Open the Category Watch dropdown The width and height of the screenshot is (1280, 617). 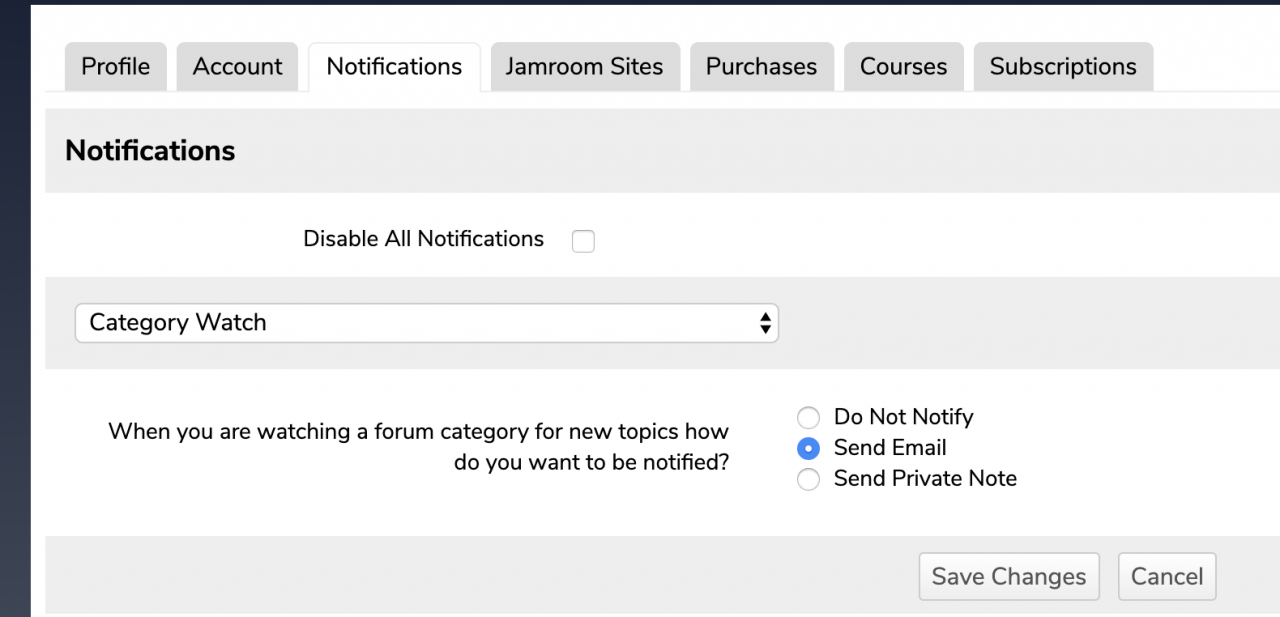(x=426, y=323)
